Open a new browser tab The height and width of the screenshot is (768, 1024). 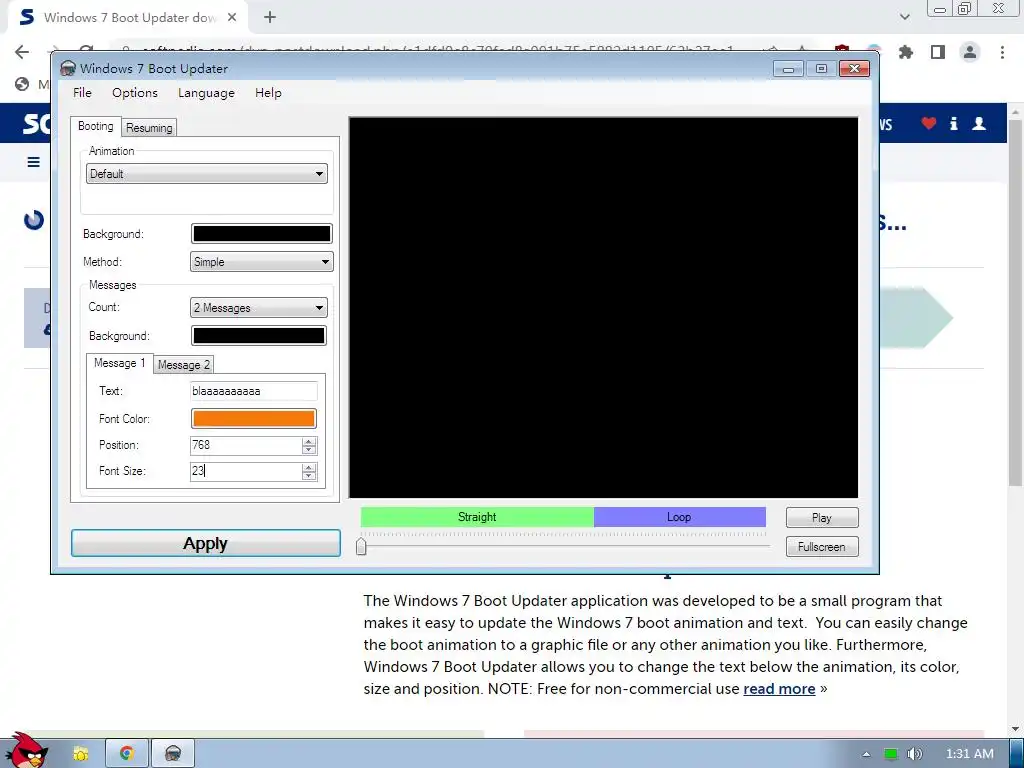[x=270, y=18]
